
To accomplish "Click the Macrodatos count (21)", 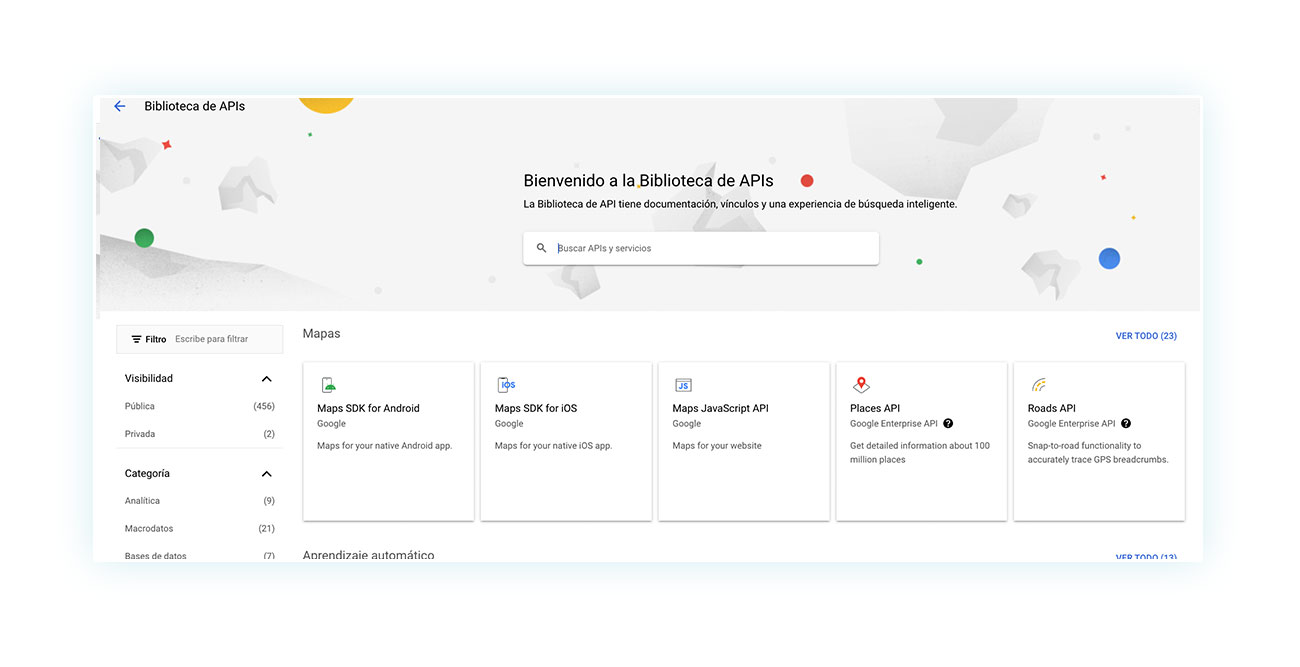I will coord(266,529).
